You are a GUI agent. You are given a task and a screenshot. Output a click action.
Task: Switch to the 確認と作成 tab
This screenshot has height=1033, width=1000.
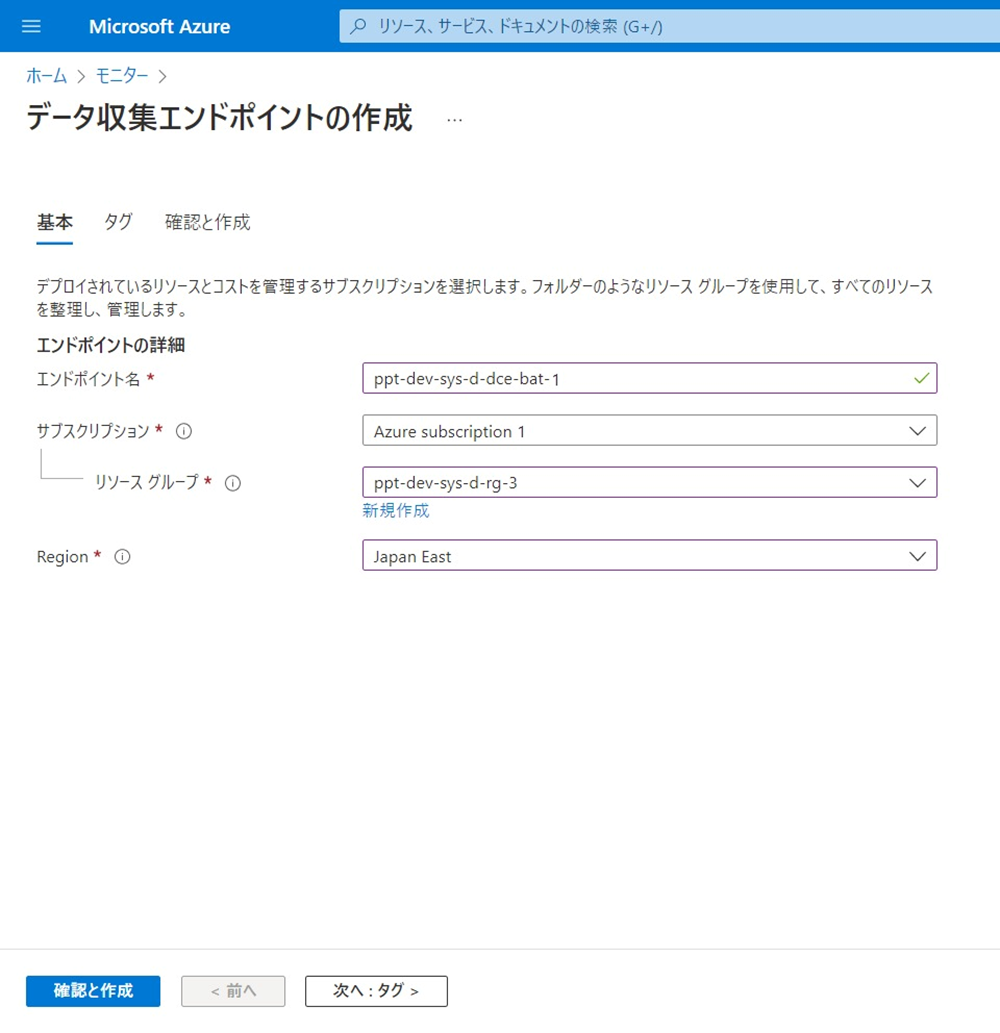(208, 222)
